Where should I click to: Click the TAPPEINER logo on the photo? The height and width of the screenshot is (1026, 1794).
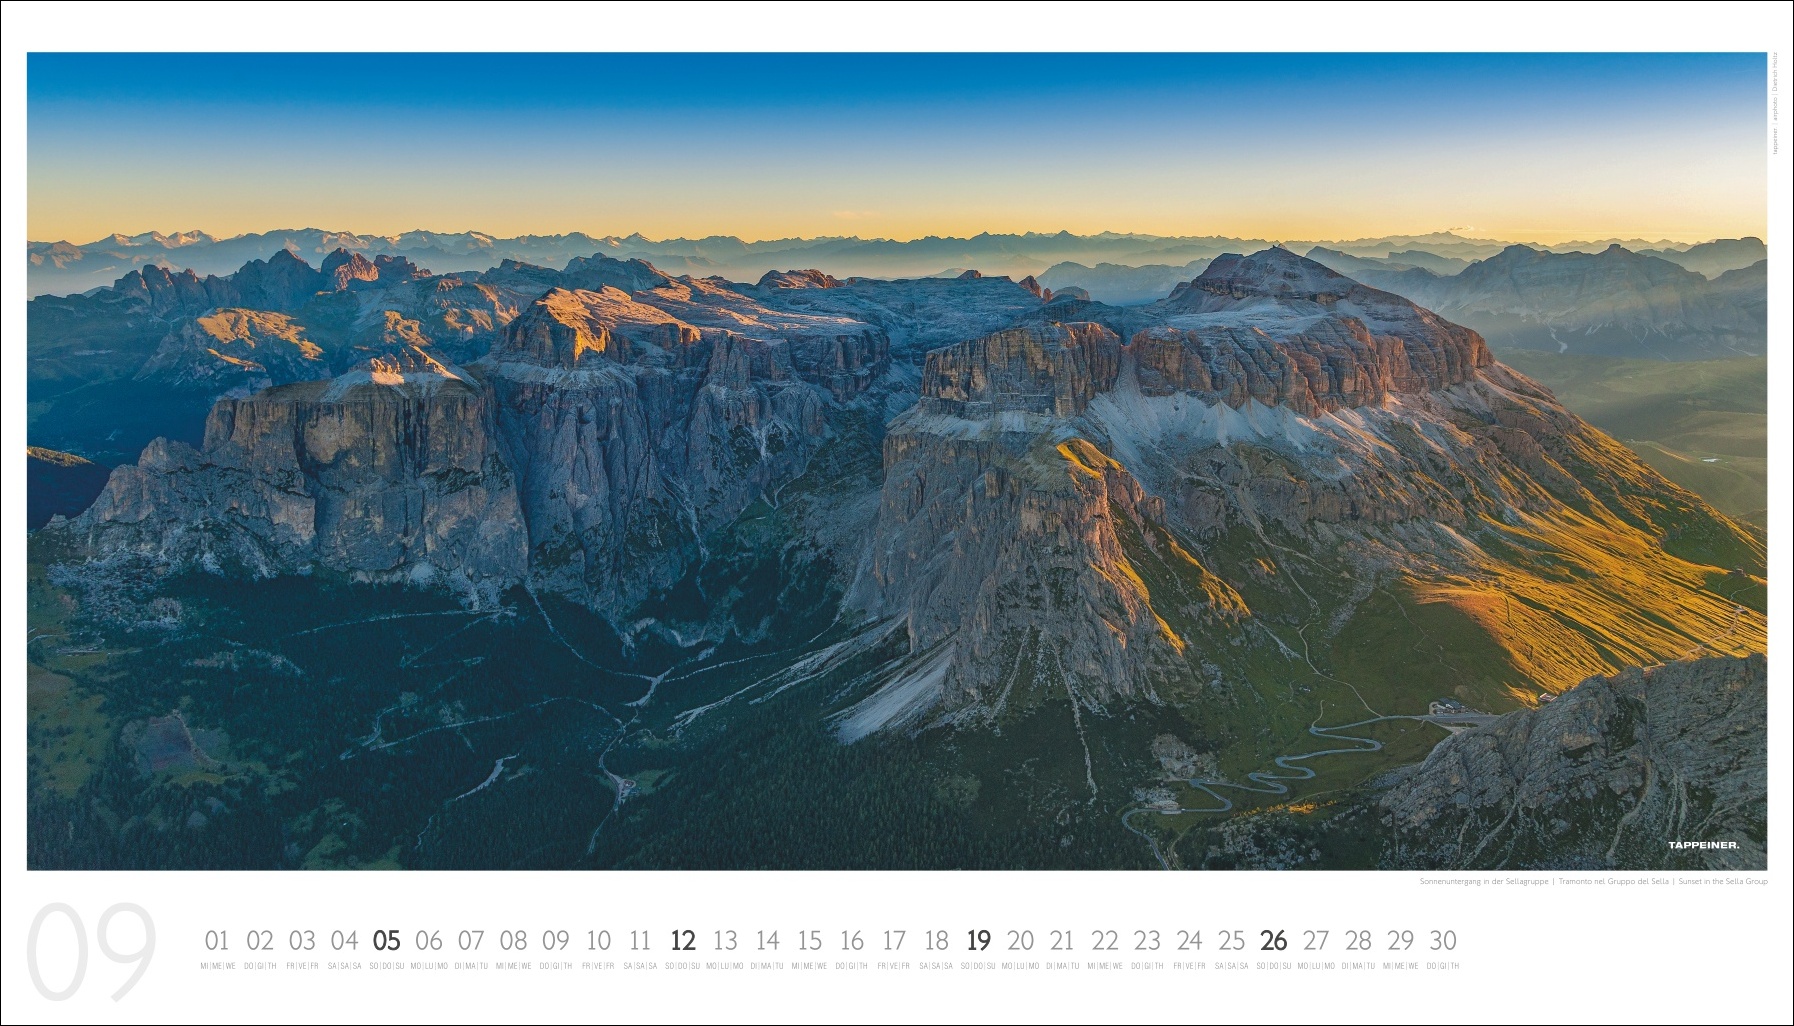pyautogui.click(x=1703, y=845)
